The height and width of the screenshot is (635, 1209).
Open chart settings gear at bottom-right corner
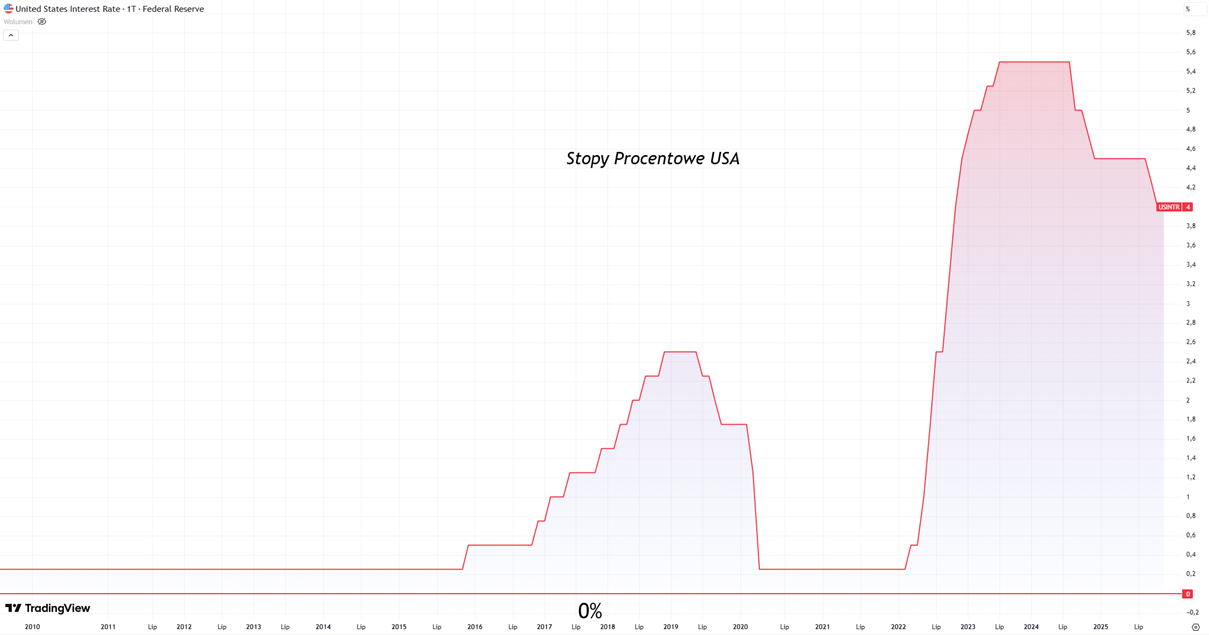(1195, 627)
